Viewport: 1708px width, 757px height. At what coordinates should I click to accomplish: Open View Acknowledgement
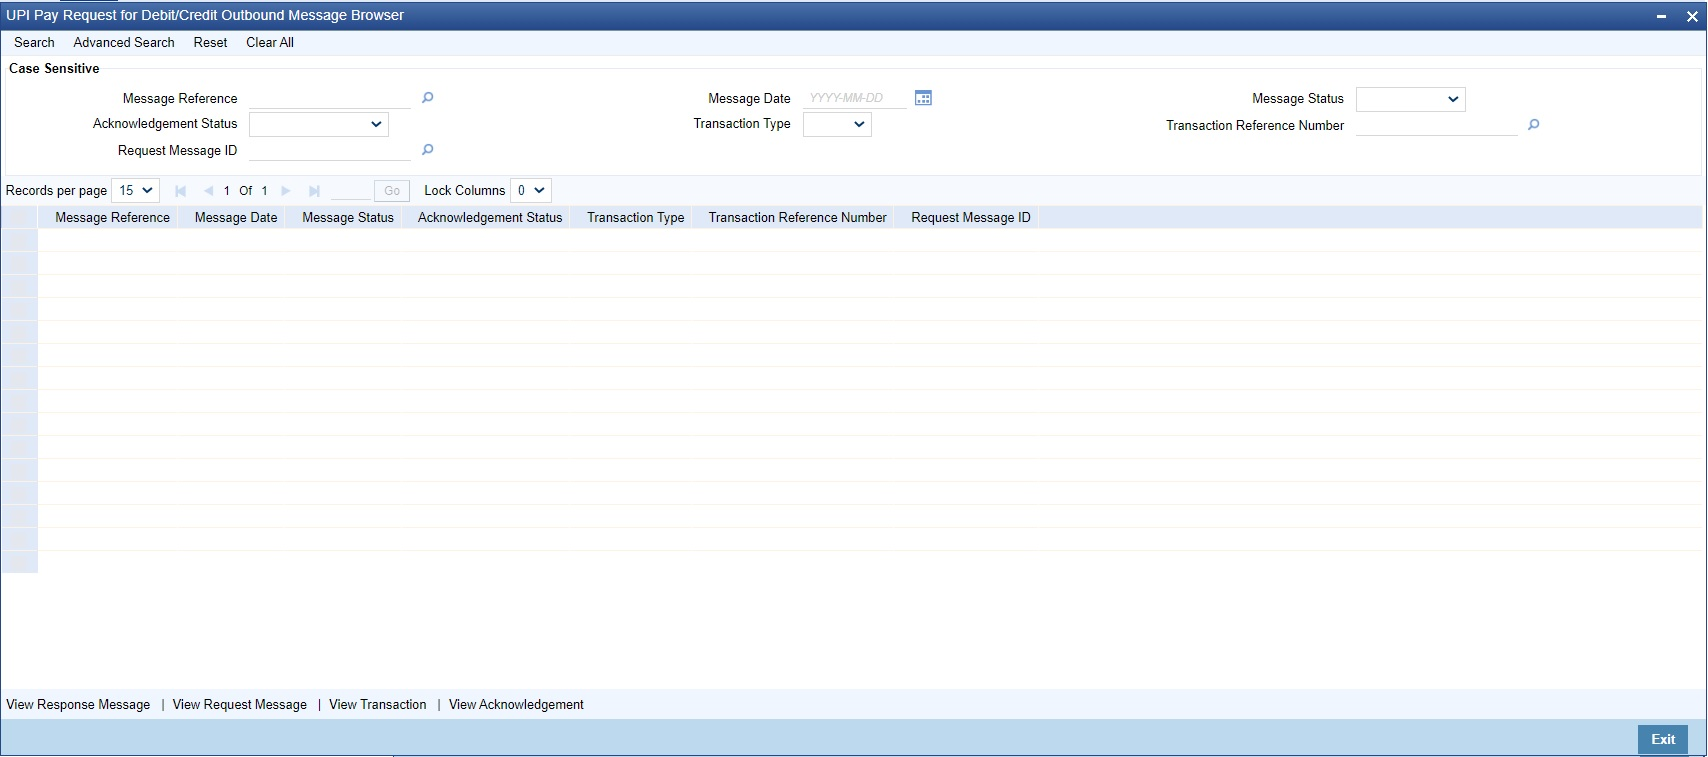pyautogui.click(x=516, y=704)
